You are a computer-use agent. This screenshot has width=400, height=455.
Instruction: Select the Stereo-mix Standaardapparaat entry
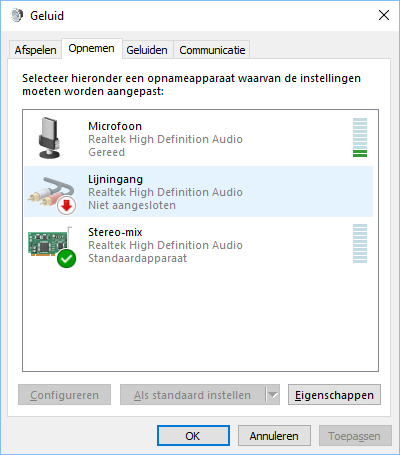coord(199,245)
